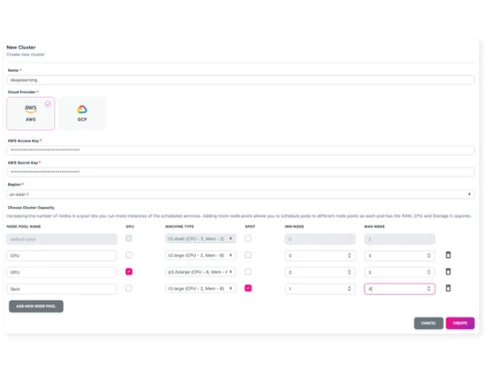Delete the CPU node pool row

[x=448, y=255]
